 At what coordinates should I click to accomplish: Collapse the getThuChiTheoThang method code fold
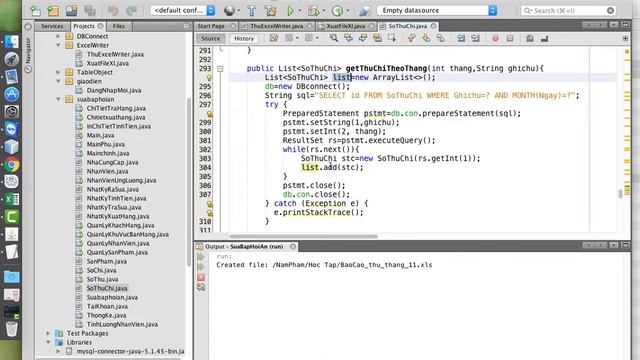tap(220, 69)
